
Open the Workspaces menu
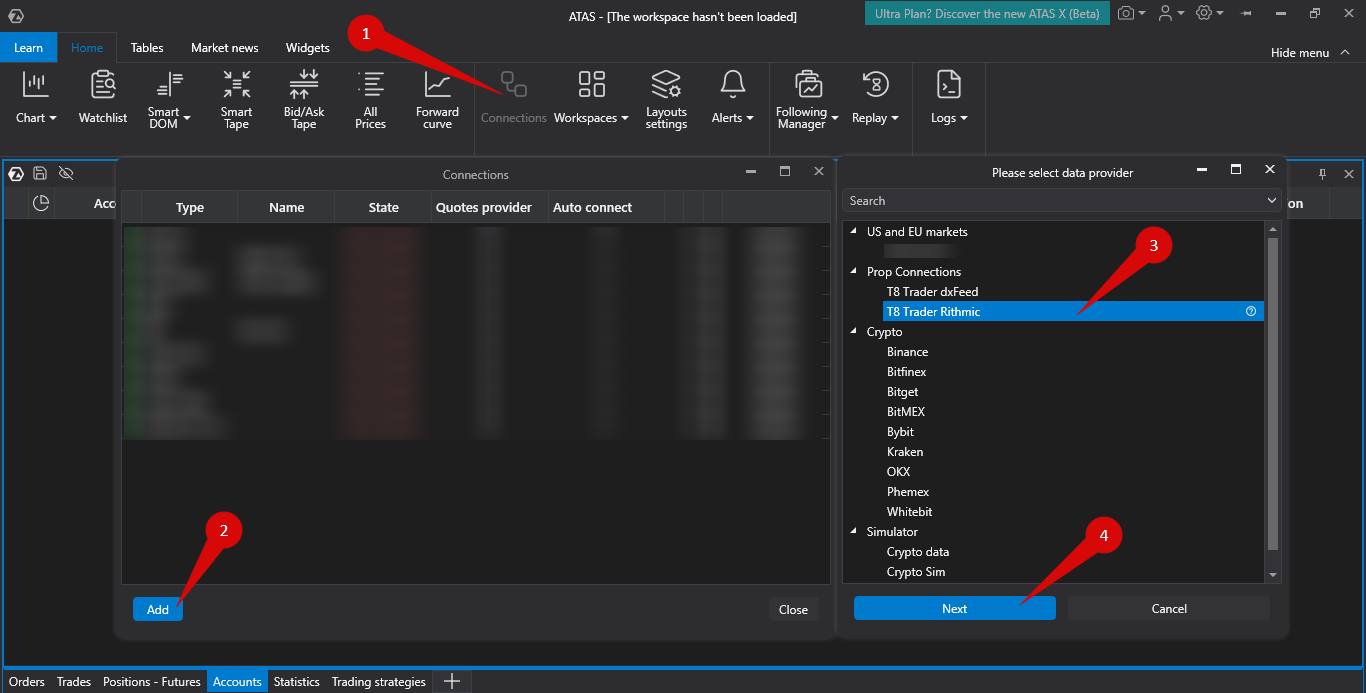point(592,98)
